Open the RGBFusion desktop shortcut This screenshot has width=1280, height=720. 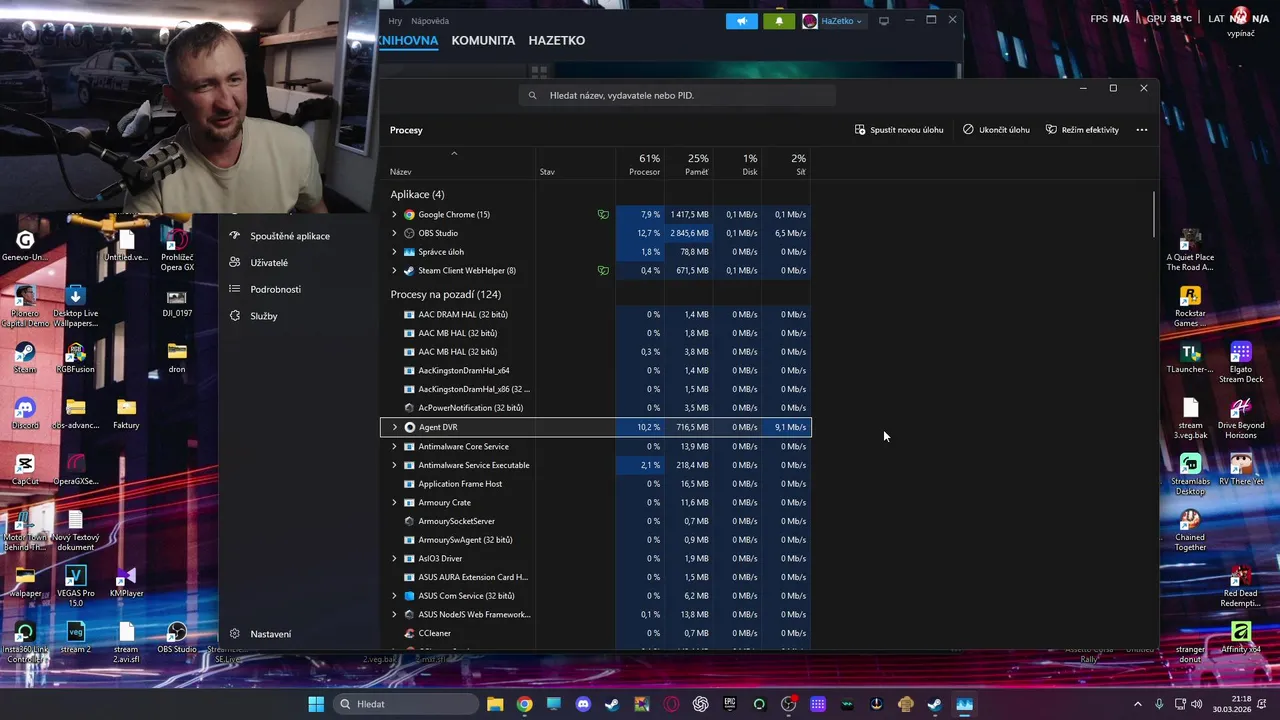[x=76, y=358]
